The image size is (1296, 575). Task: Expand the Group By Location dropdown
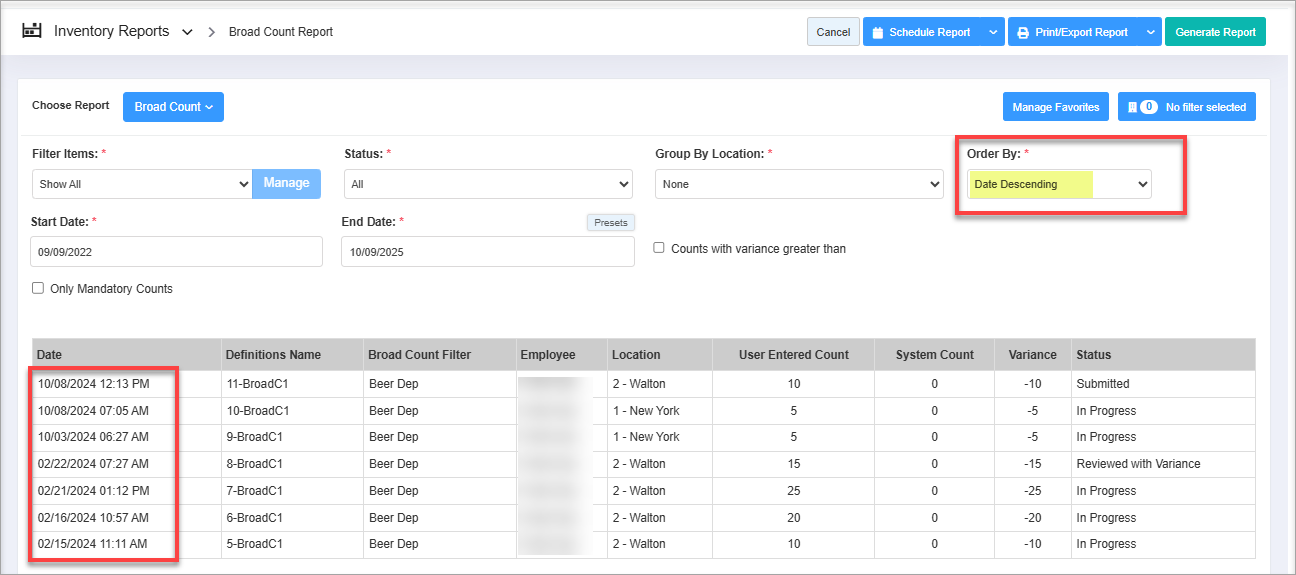click(799, 184)
